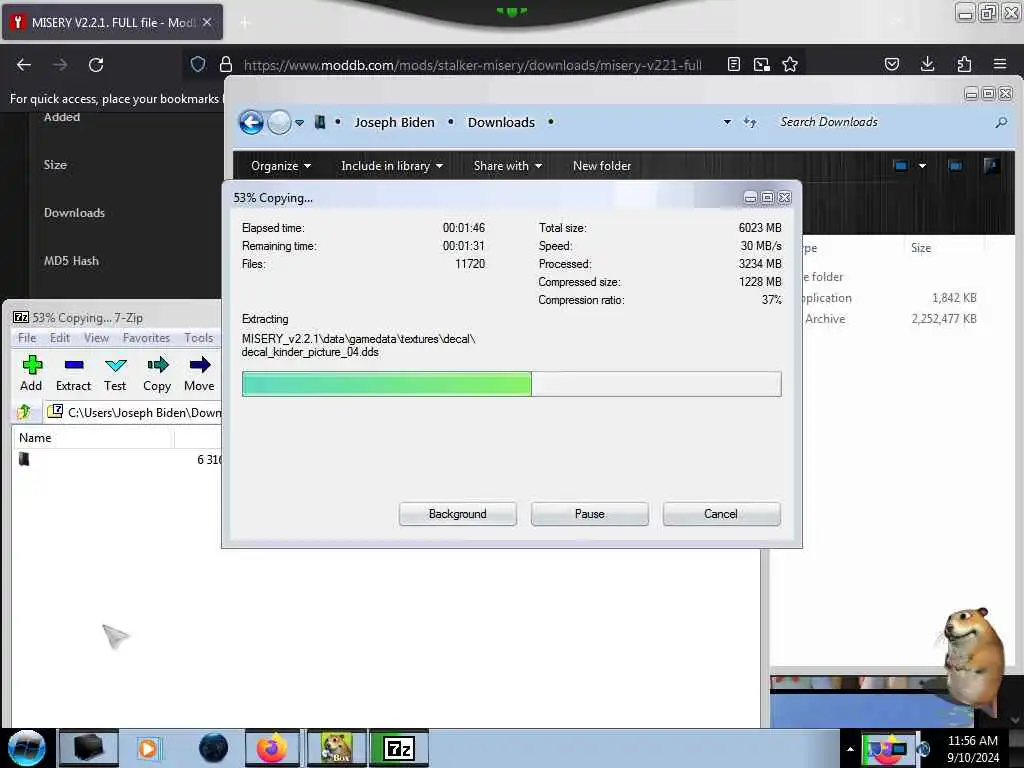
Task: Toggle Firefox reader view icon
Action: 734,64
